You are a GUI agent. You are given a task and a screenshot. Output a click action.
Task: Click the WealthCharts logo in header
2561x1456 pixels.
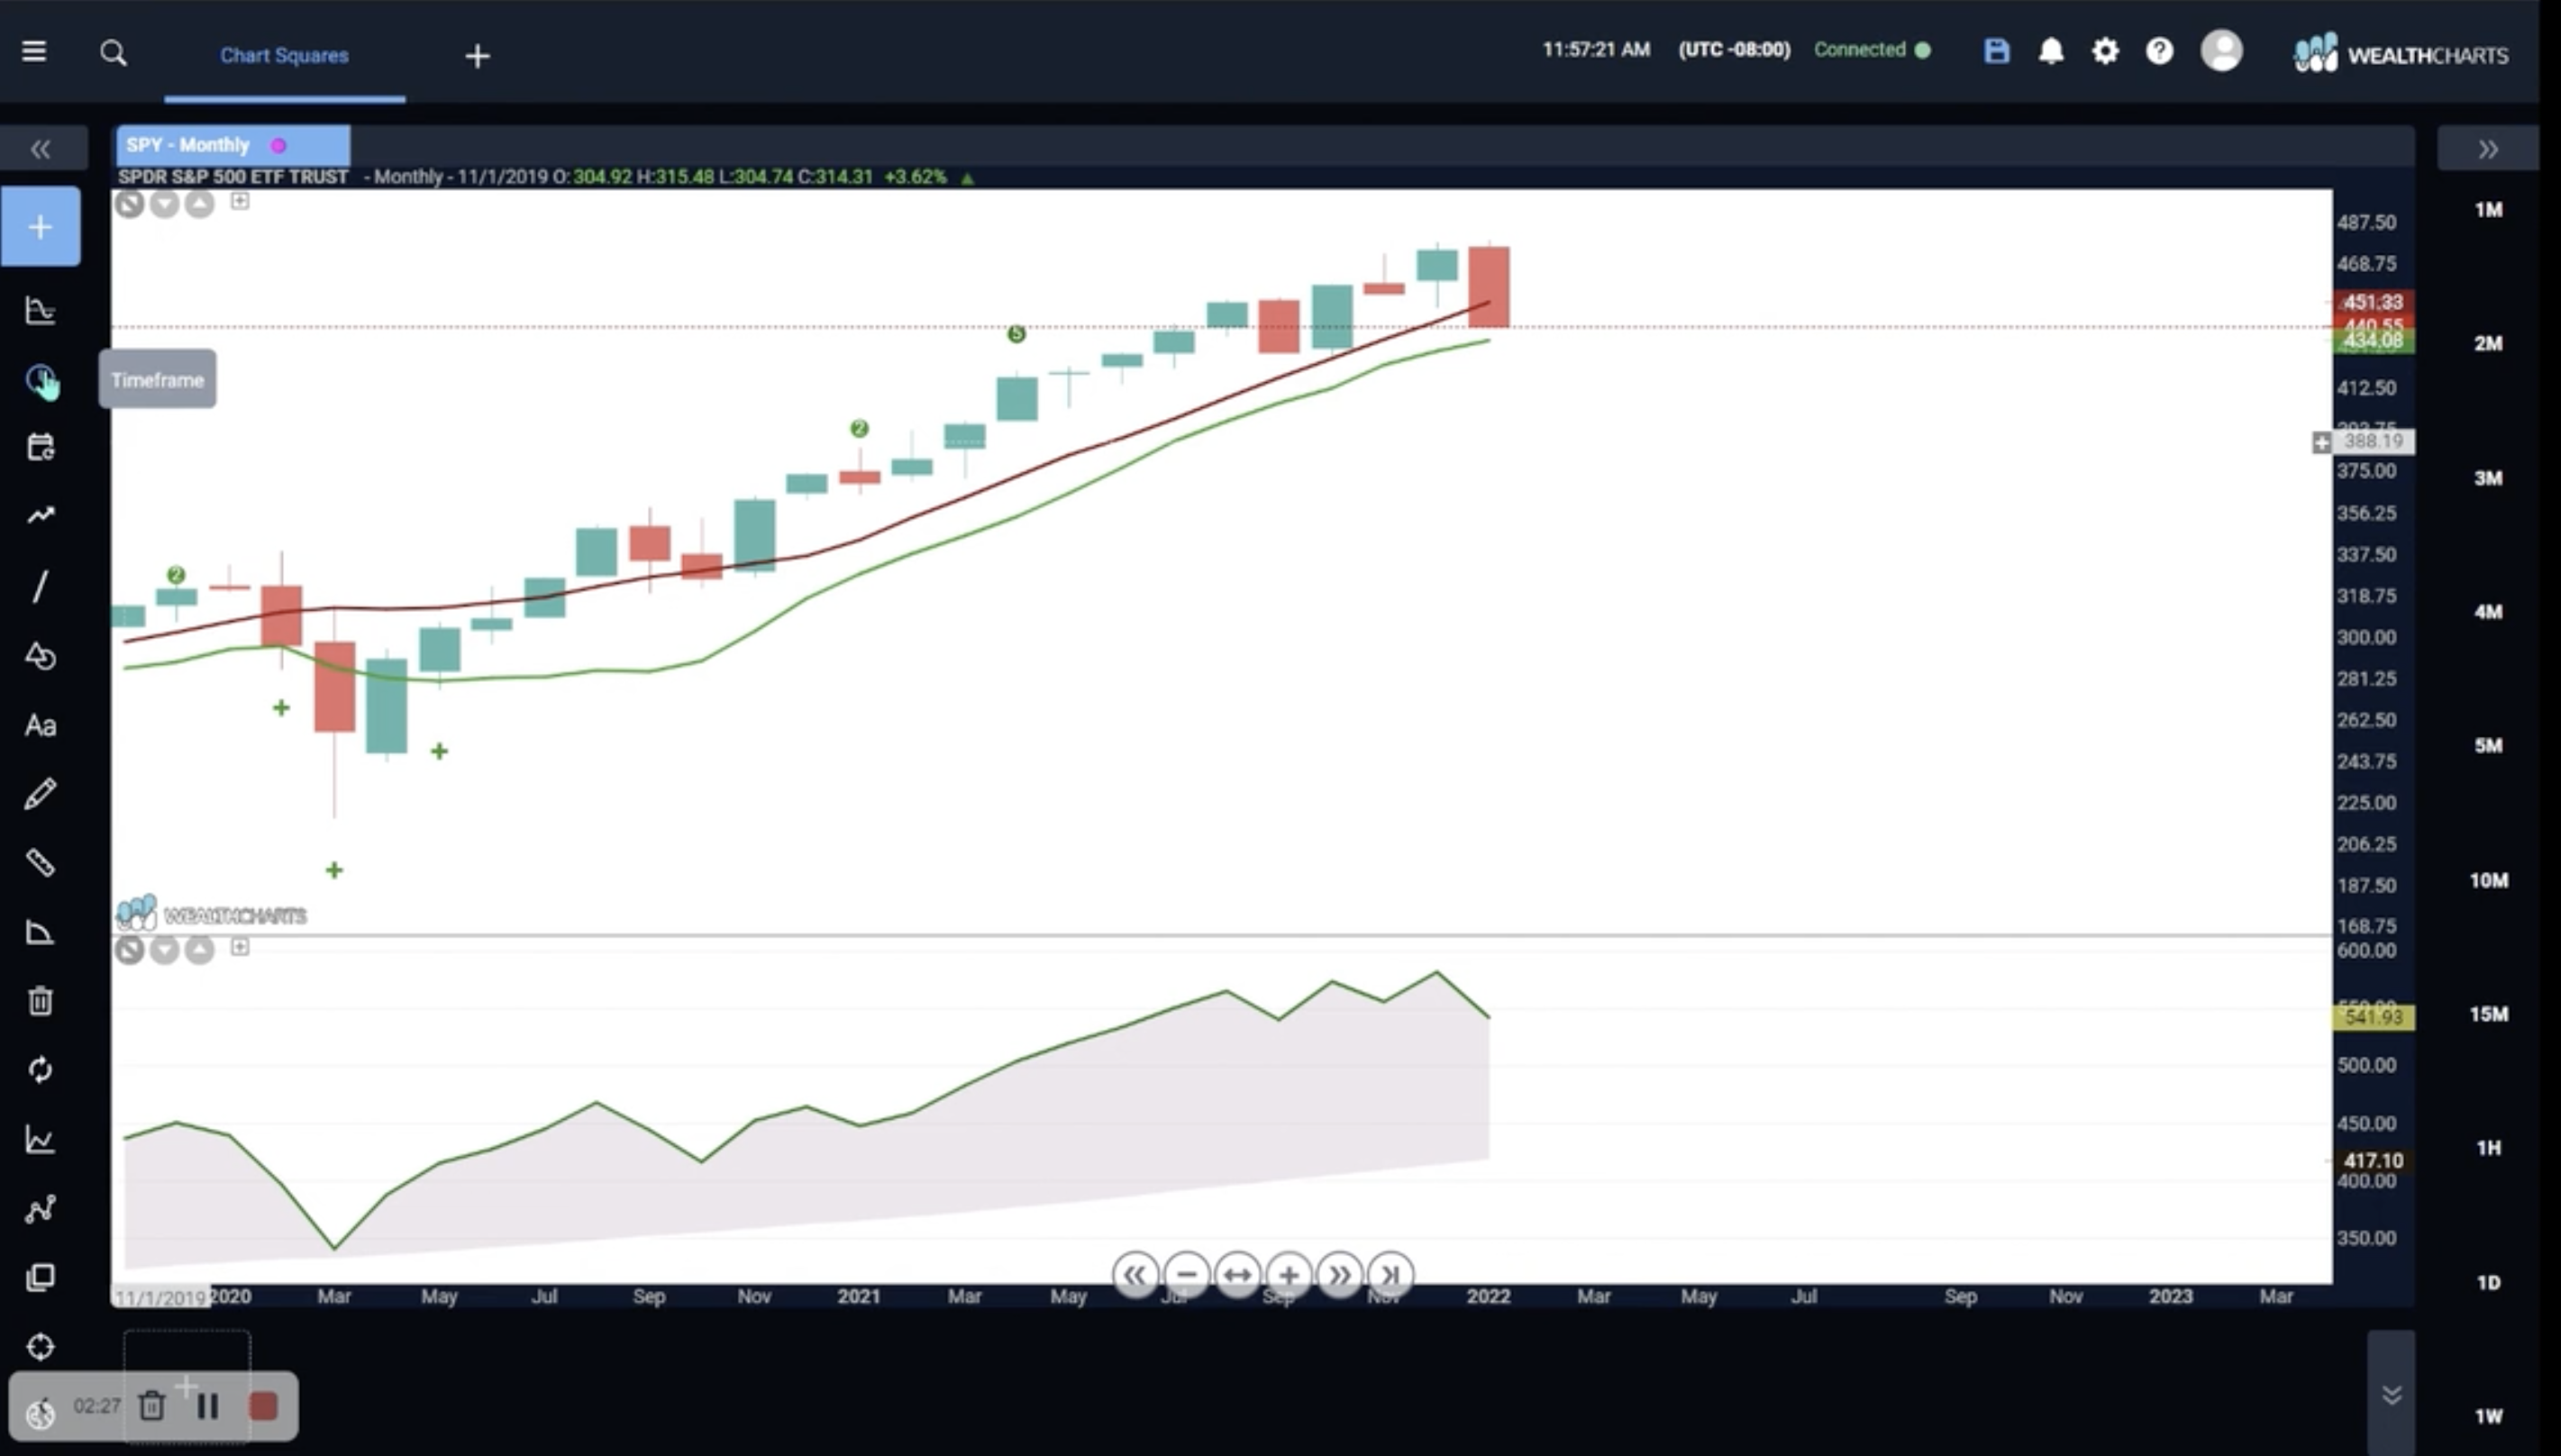[x=2401, y=53]
